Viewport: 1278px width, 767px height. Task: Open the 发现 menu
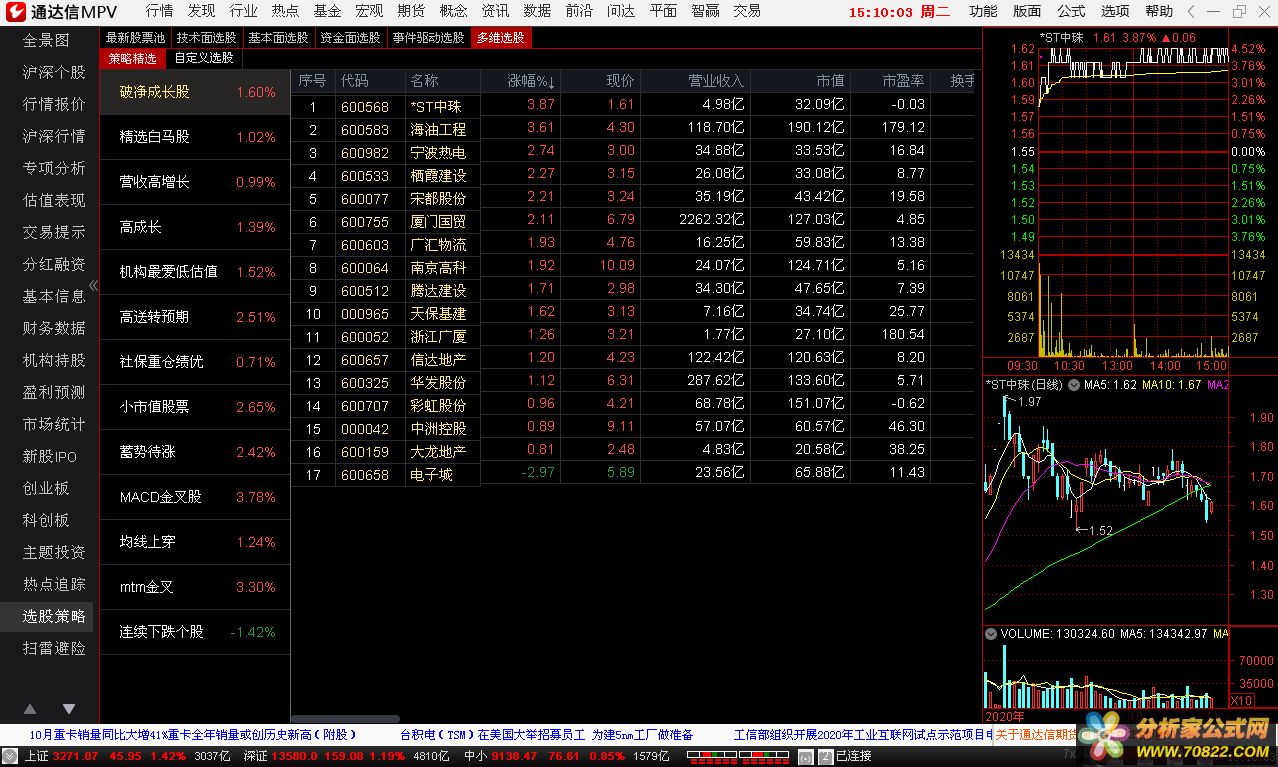point(201,11)
